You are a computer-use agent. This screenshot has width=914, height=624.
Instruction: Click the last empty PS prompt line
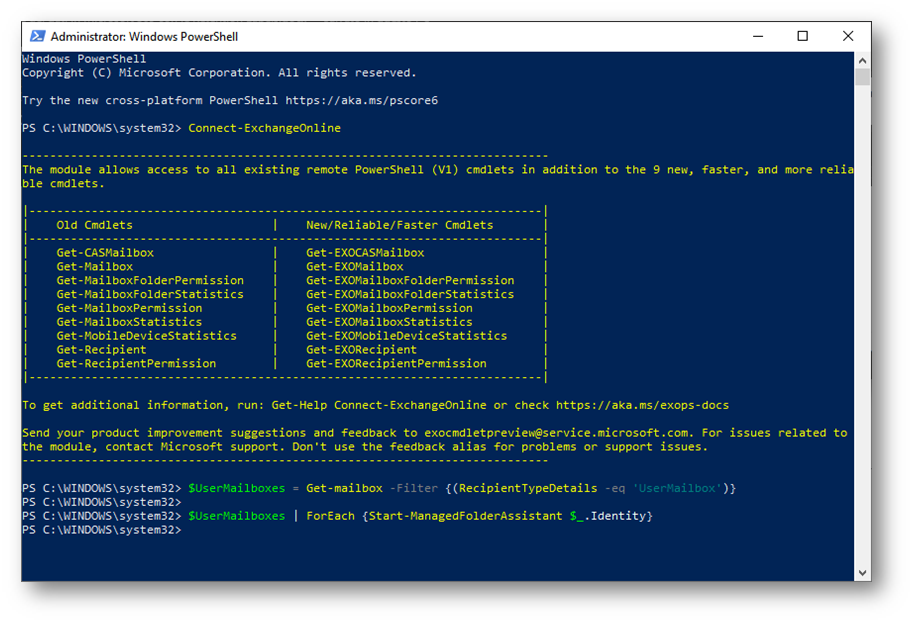(101, 530)
